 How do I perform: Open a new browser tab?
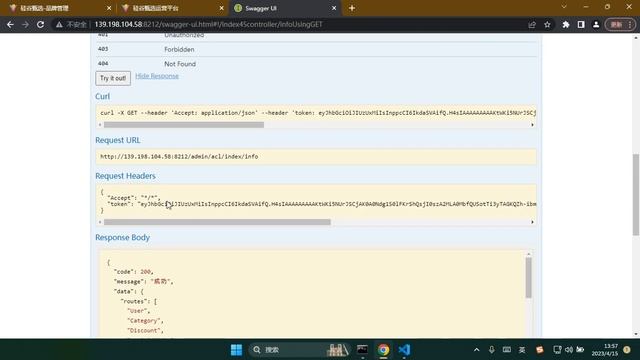[352, 8]
